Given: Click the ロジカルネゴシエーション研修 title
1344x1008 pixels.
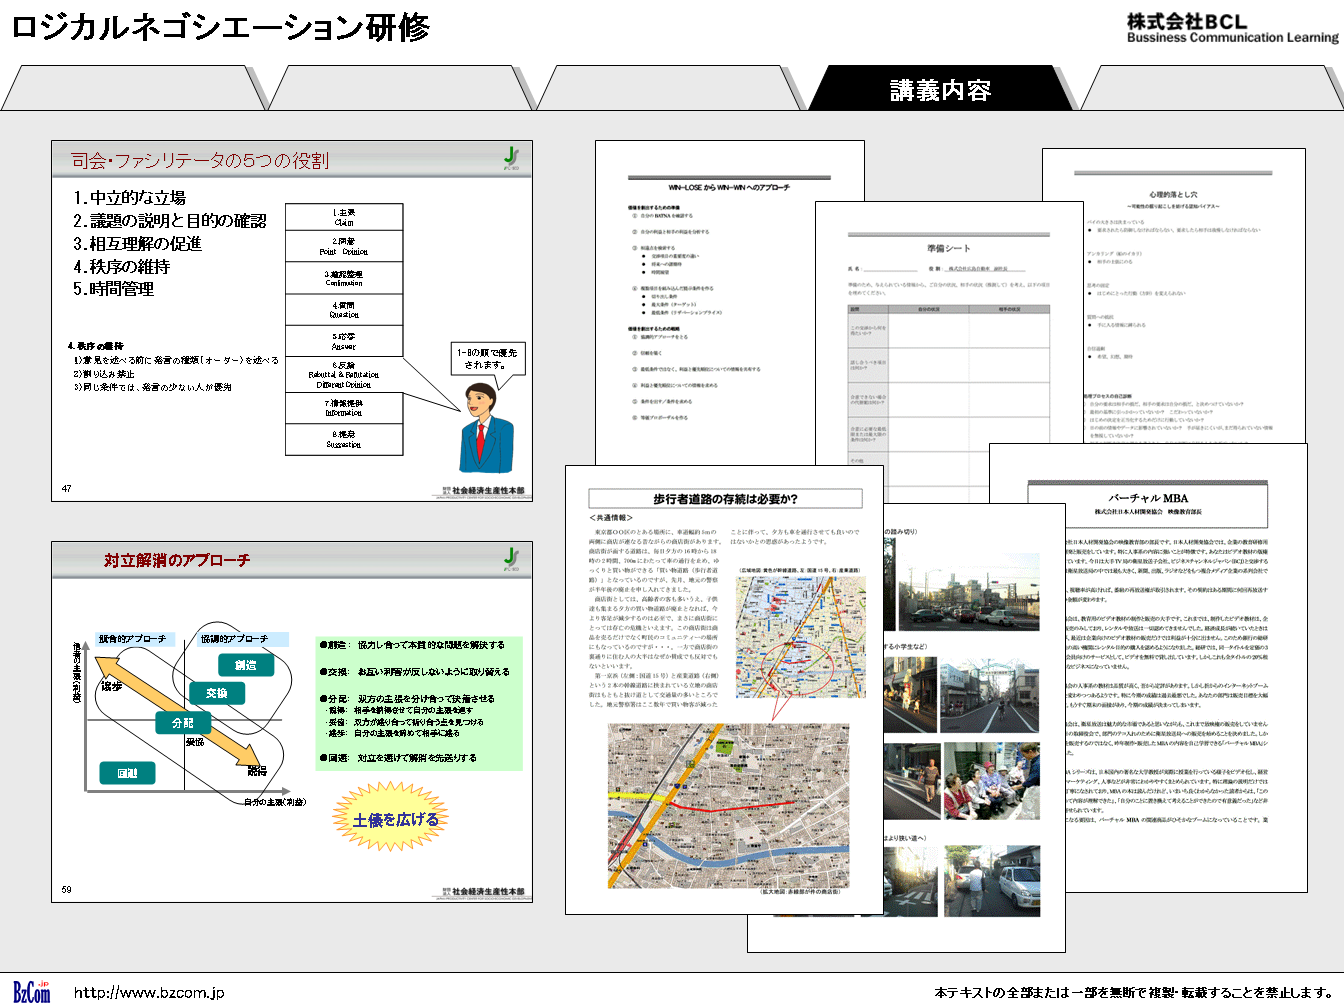Looking at the screenshot, I should click(x=220, y=27).
